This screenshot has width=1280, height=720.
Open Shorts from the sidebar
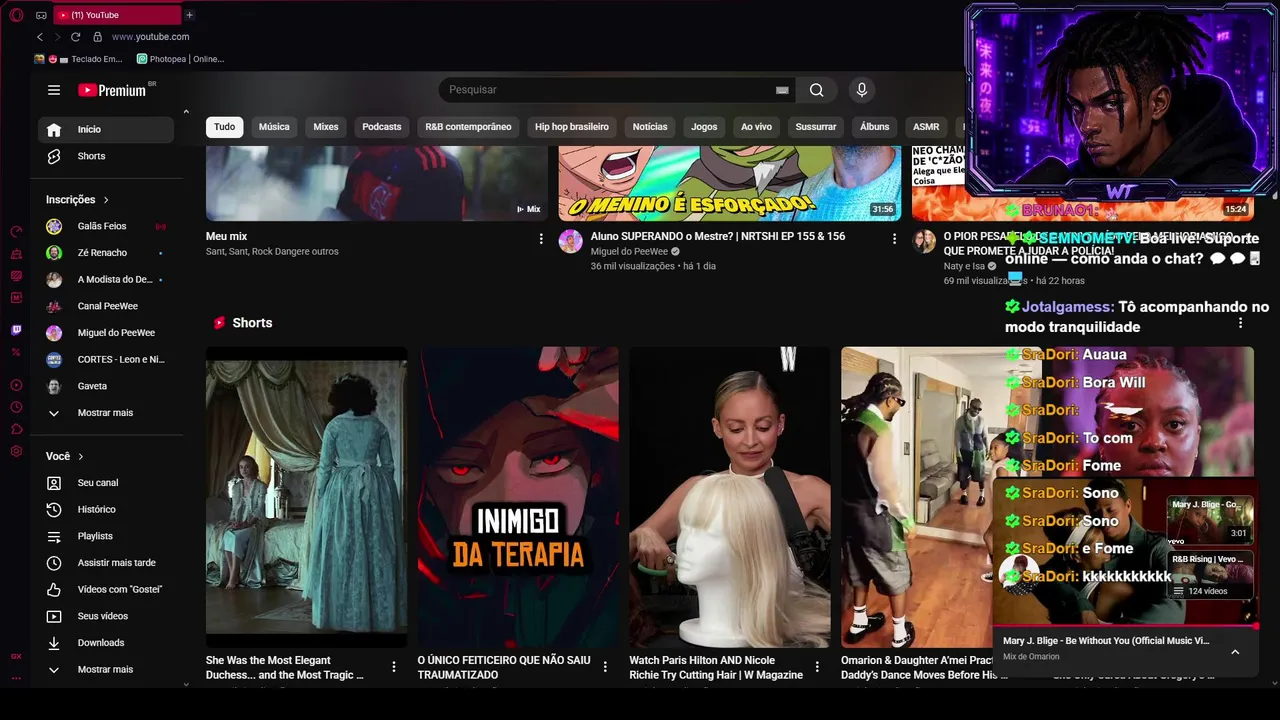[x=106, y=156]
